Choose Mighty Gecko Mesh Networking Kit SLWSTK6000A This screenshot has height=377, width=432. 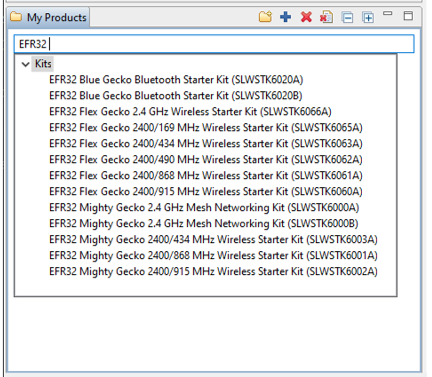[204, 208]
